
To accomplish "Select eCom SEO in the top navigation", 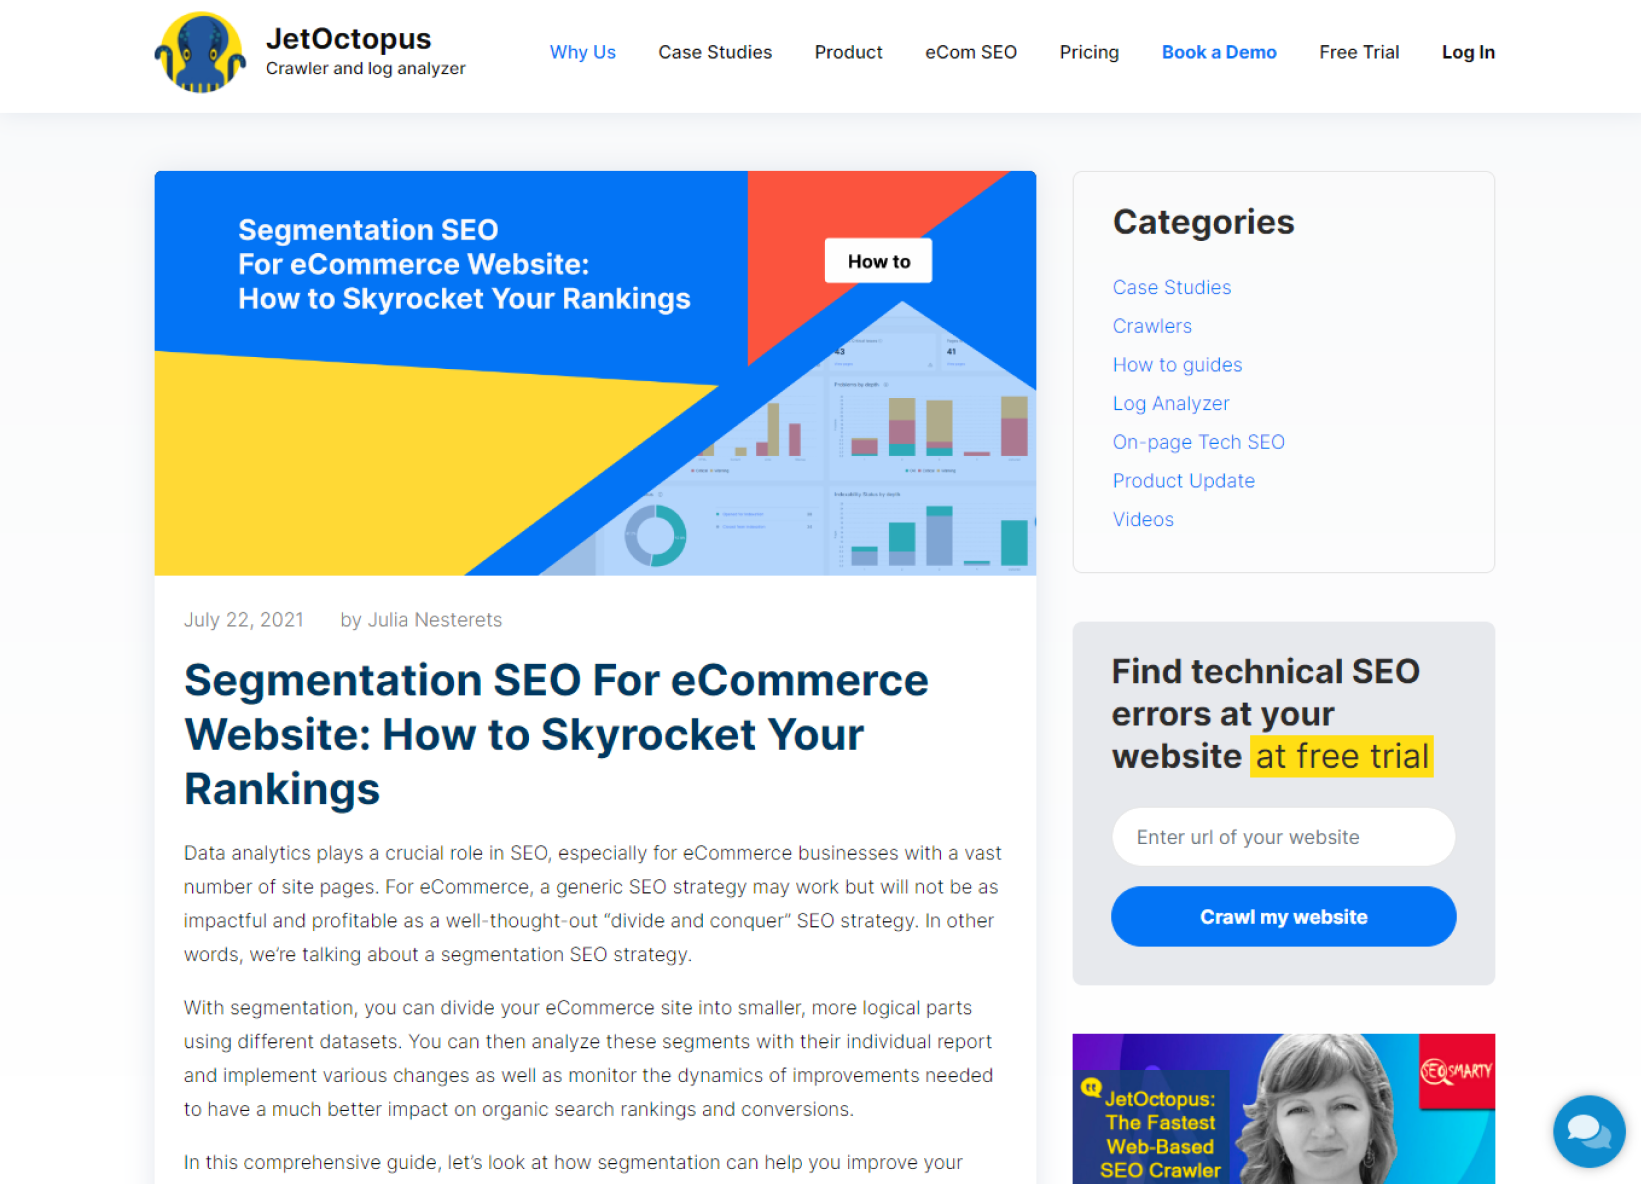I will (970, 52).
